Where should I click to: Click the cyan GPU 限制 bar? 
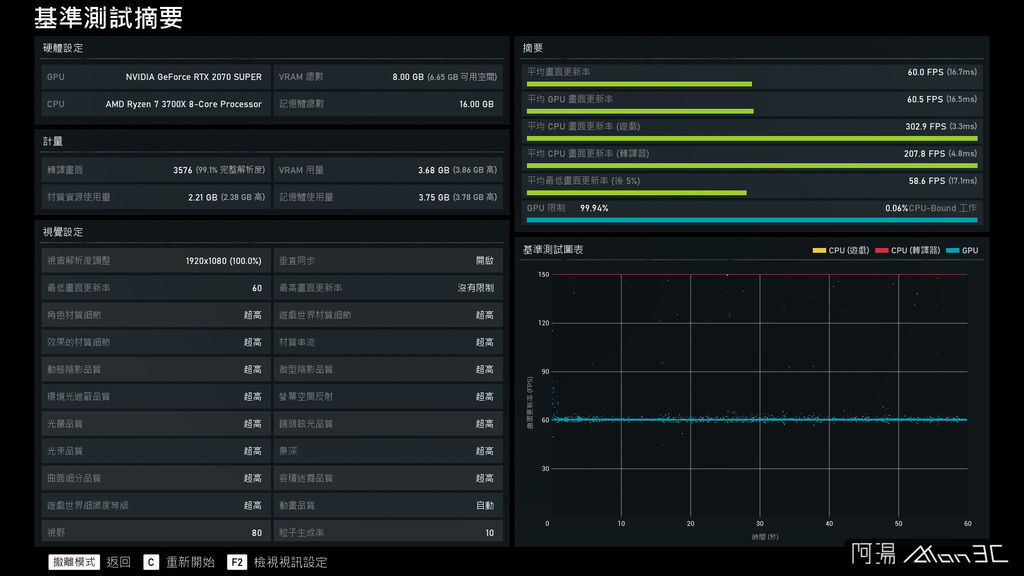pos(752,220)
